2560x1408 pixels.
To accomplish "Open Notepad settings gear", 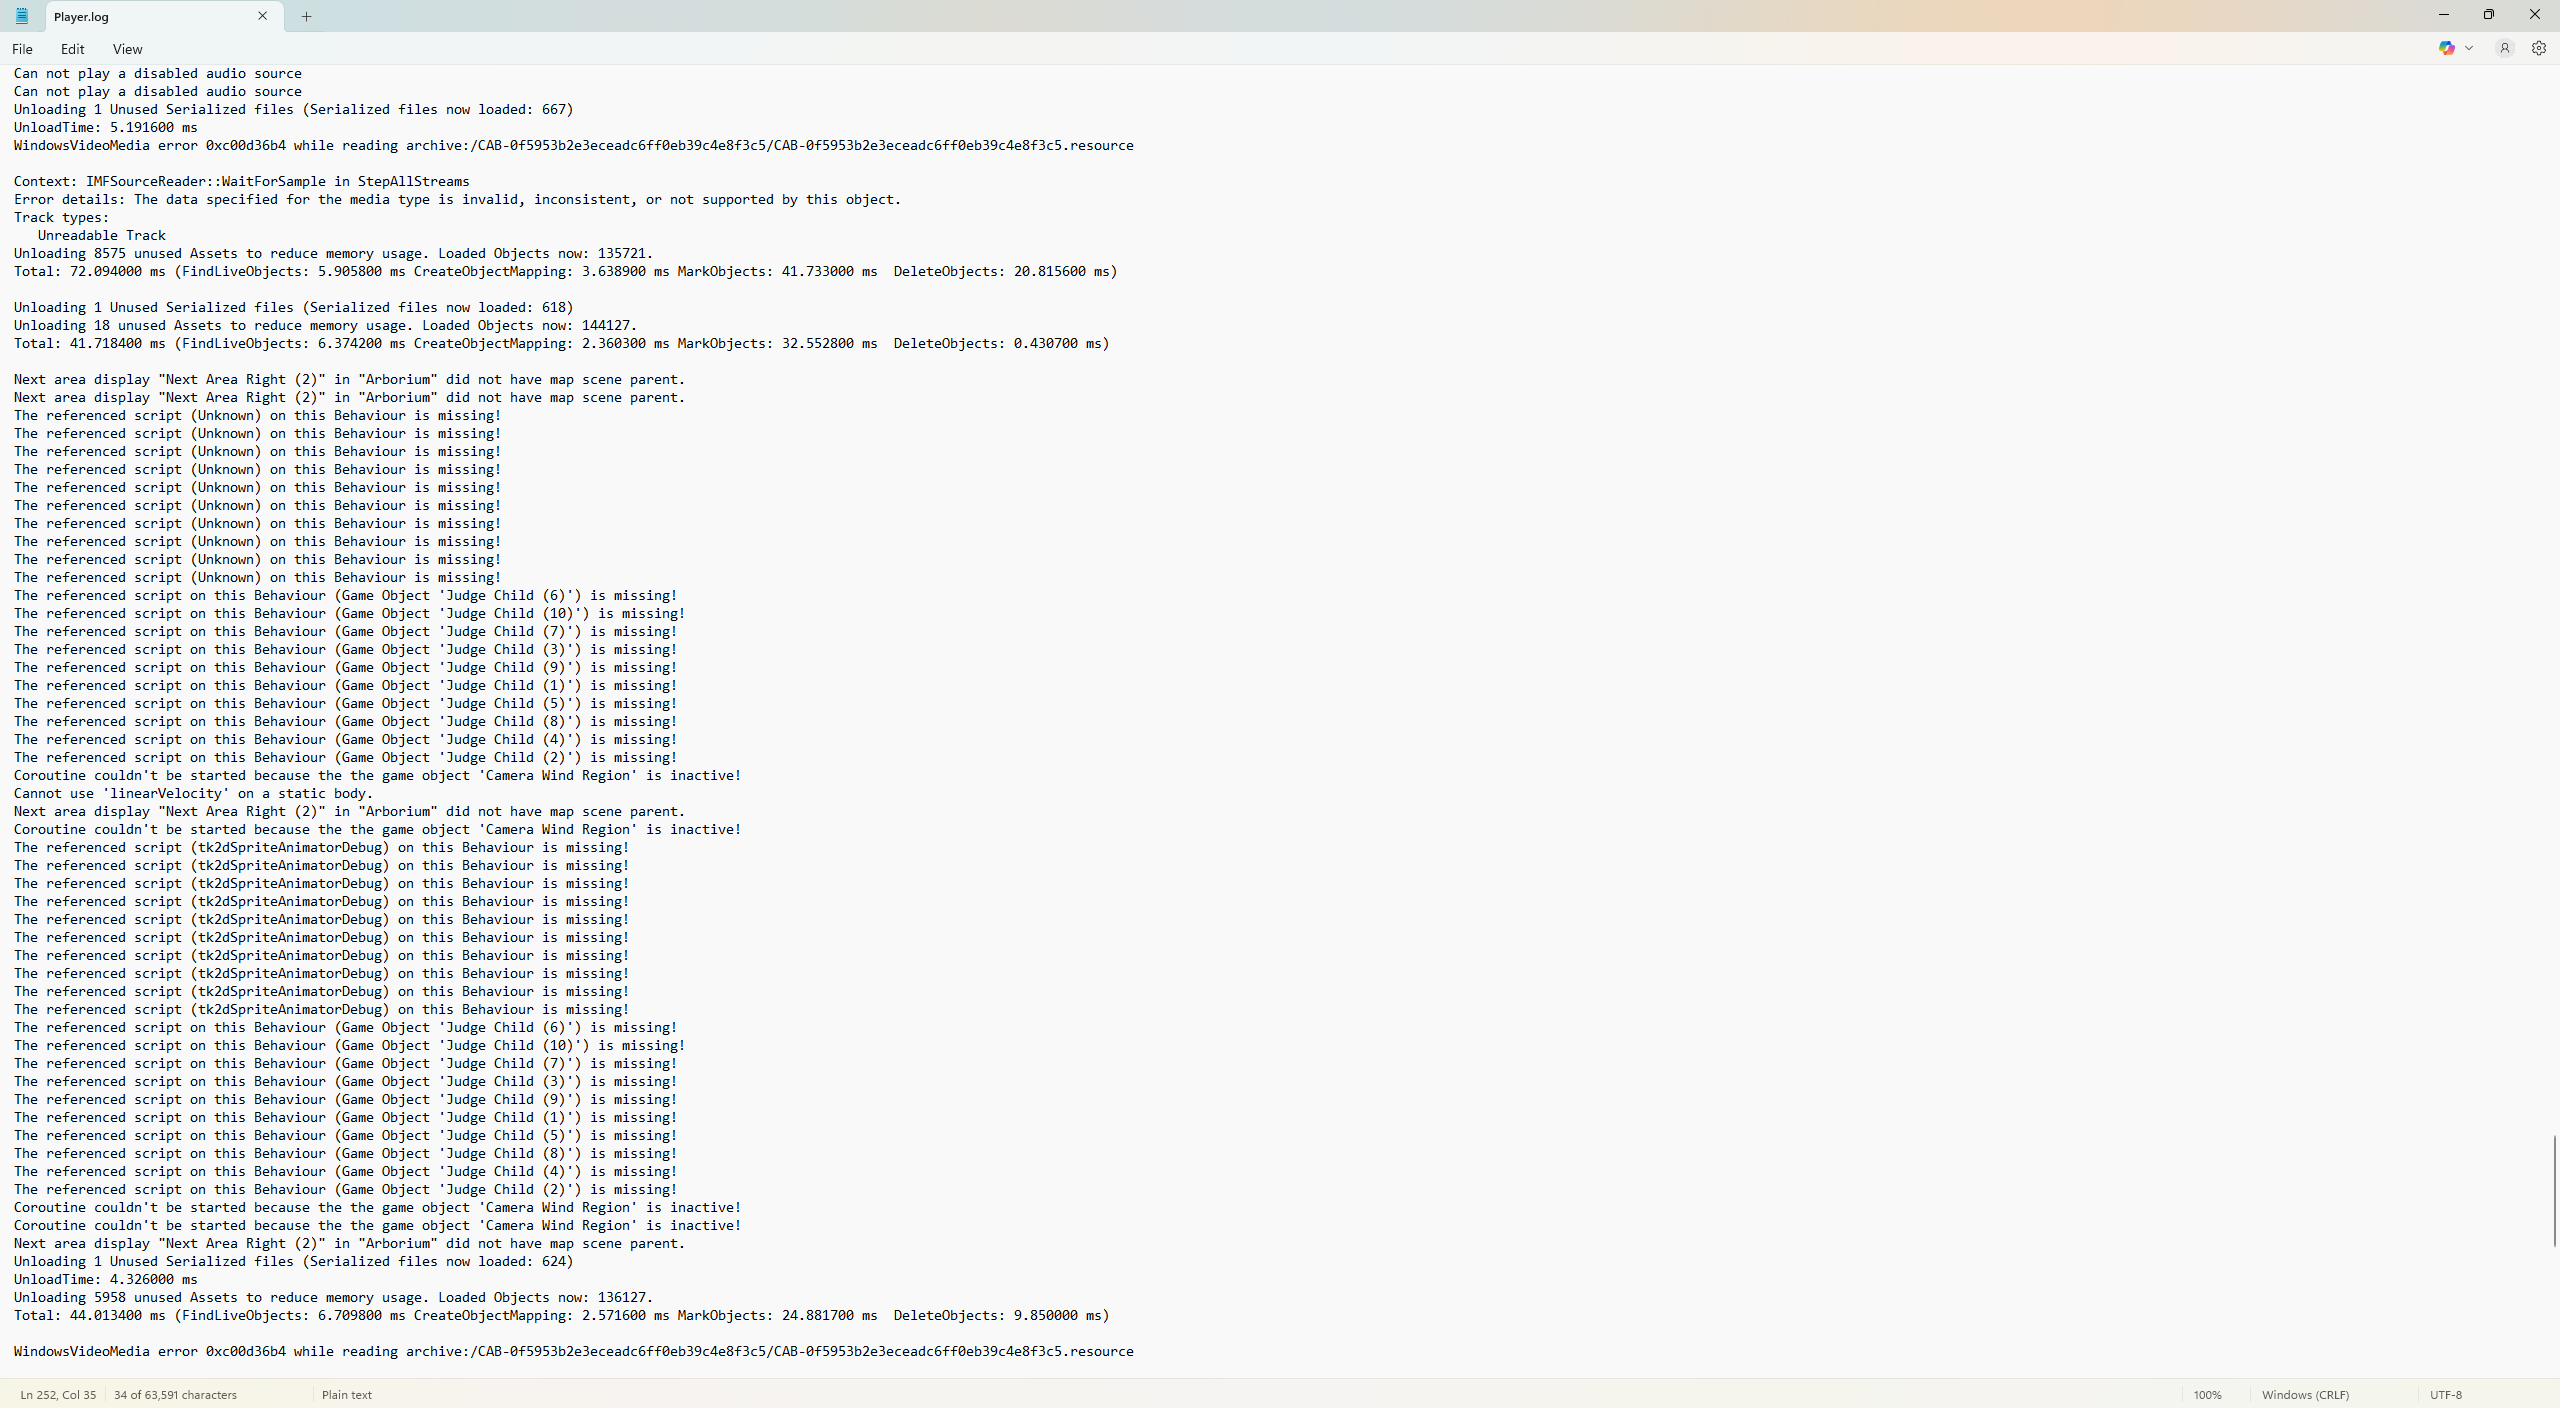I will 2539,48.
